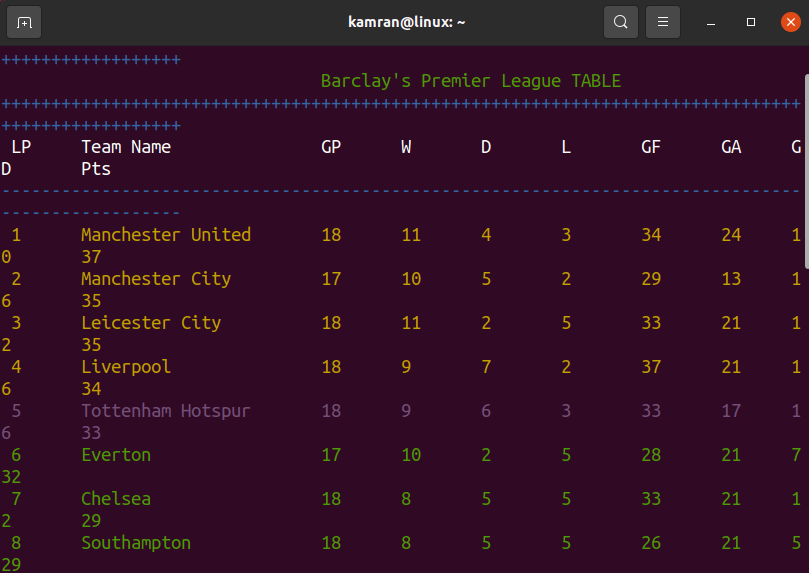Click the search magnifier icon
The image size is (809, 573).
621,22
